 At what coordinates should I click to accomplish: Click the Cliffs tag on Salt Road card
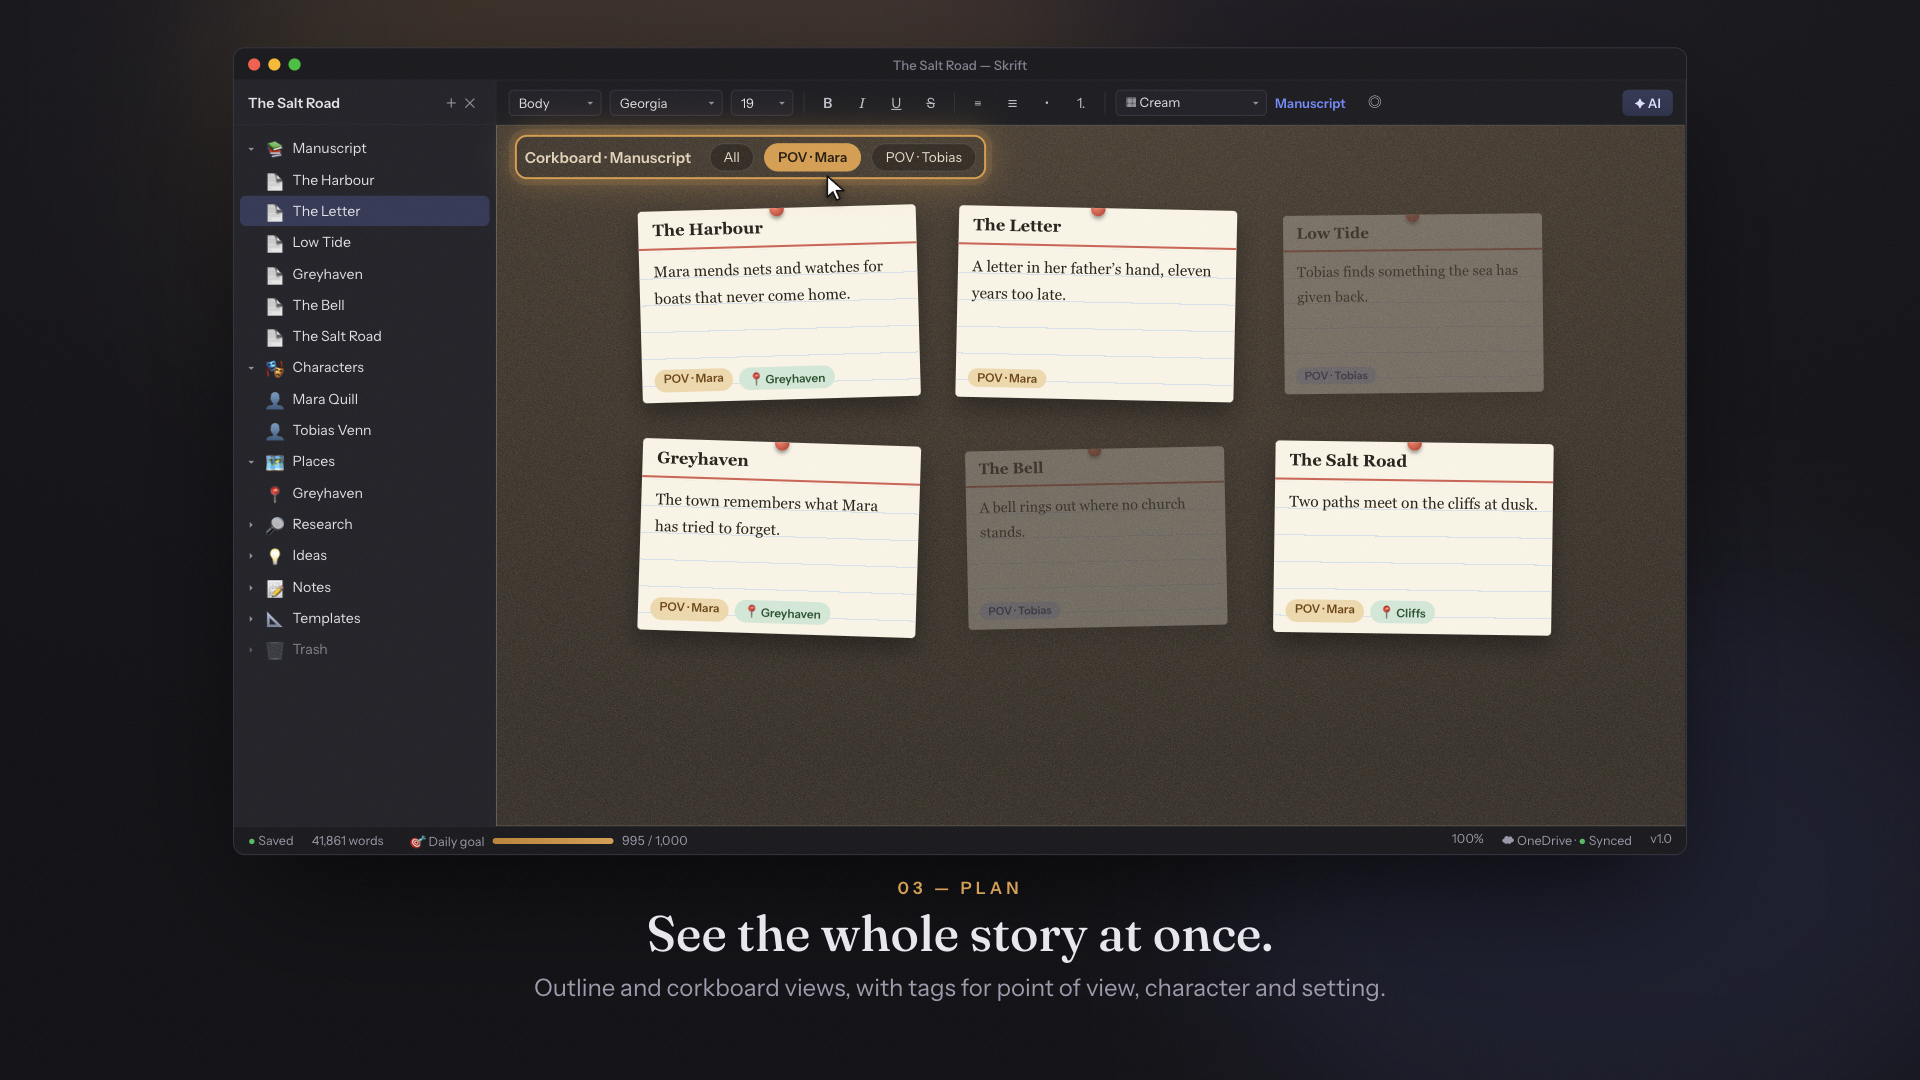pyautogui.click(x=1403, y=613)
